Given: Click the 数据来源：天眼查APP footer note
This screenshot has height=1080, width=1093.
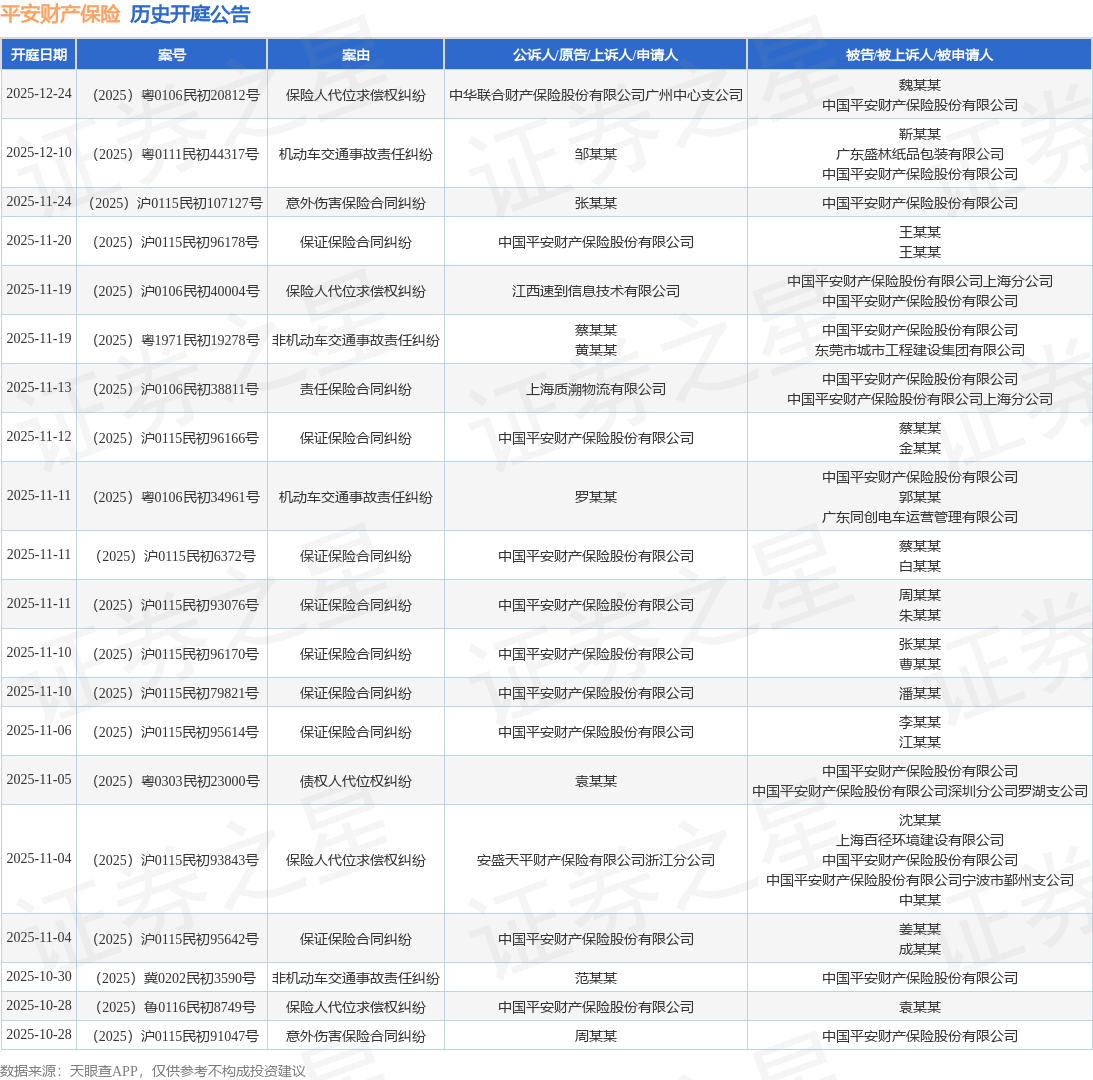Looking at the screenshot, I should (153, 1070).
